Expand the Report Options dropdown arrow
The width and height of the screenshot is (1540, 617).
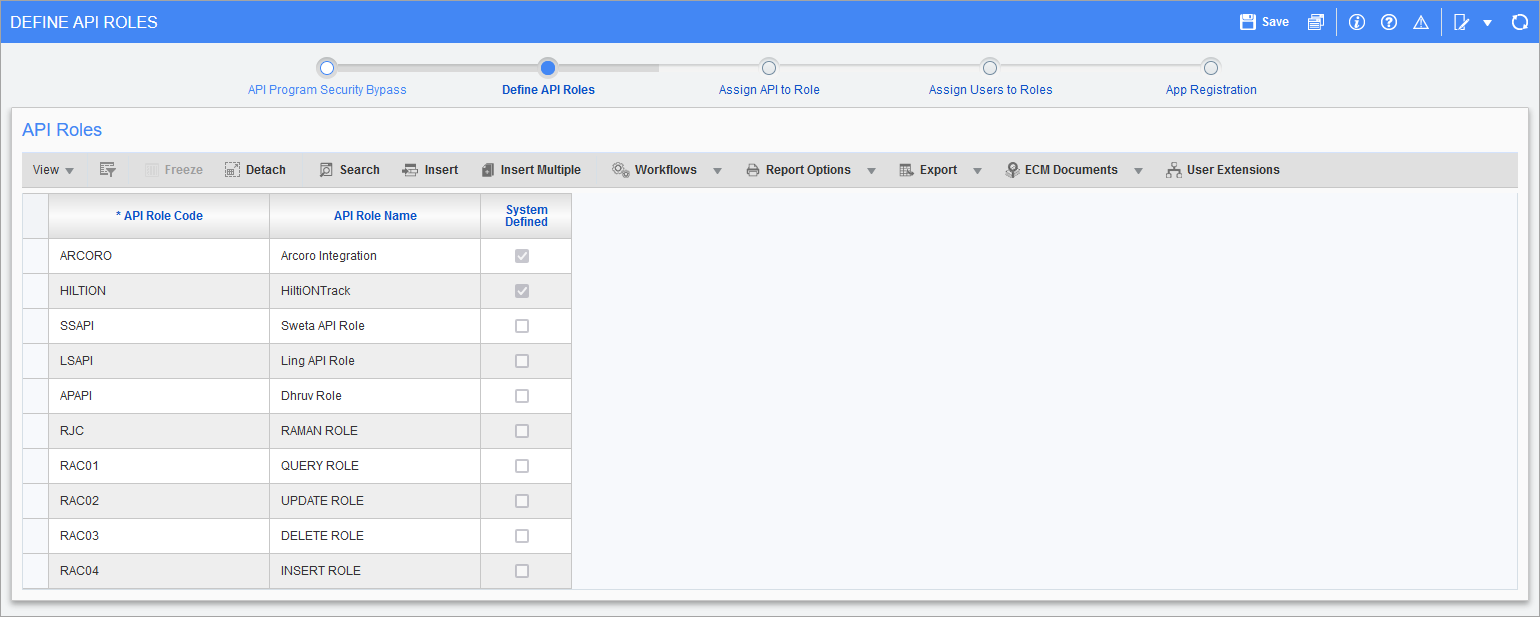click(x=872, y=171)
